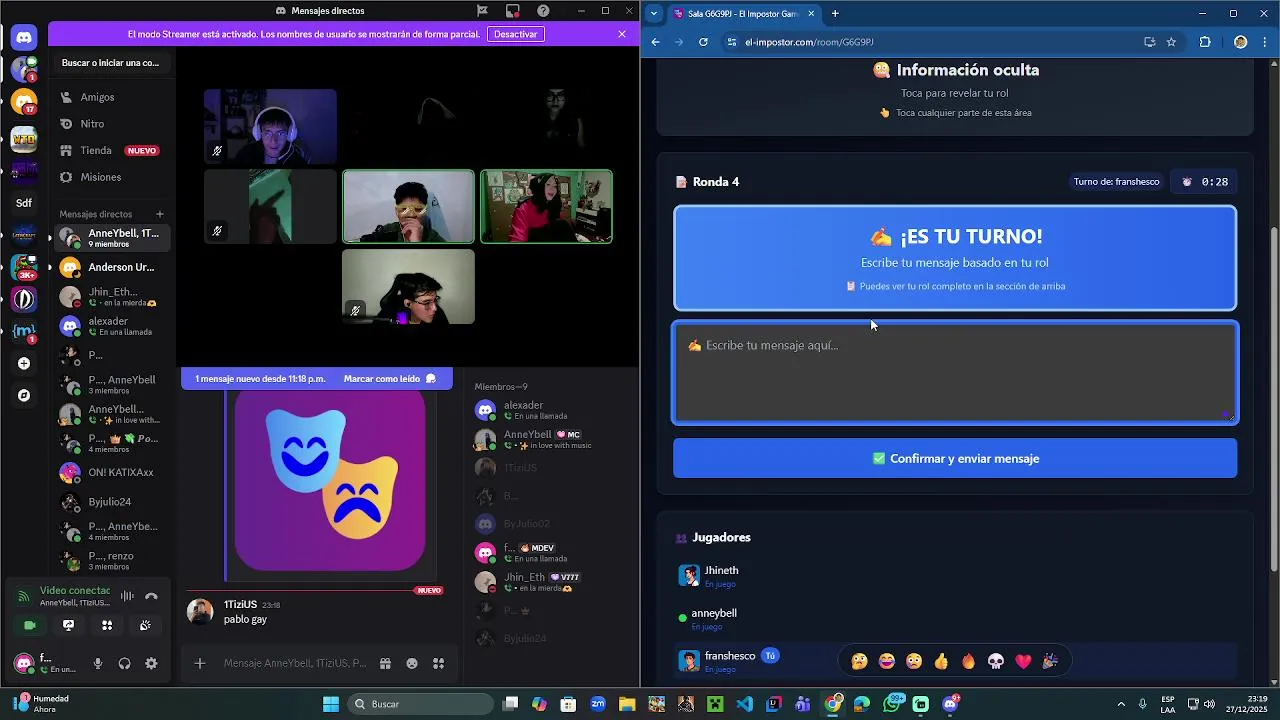Select the green-bordered pink hair video tile
The height and width of the screenshot is (720, 1280).
(546, 206)
